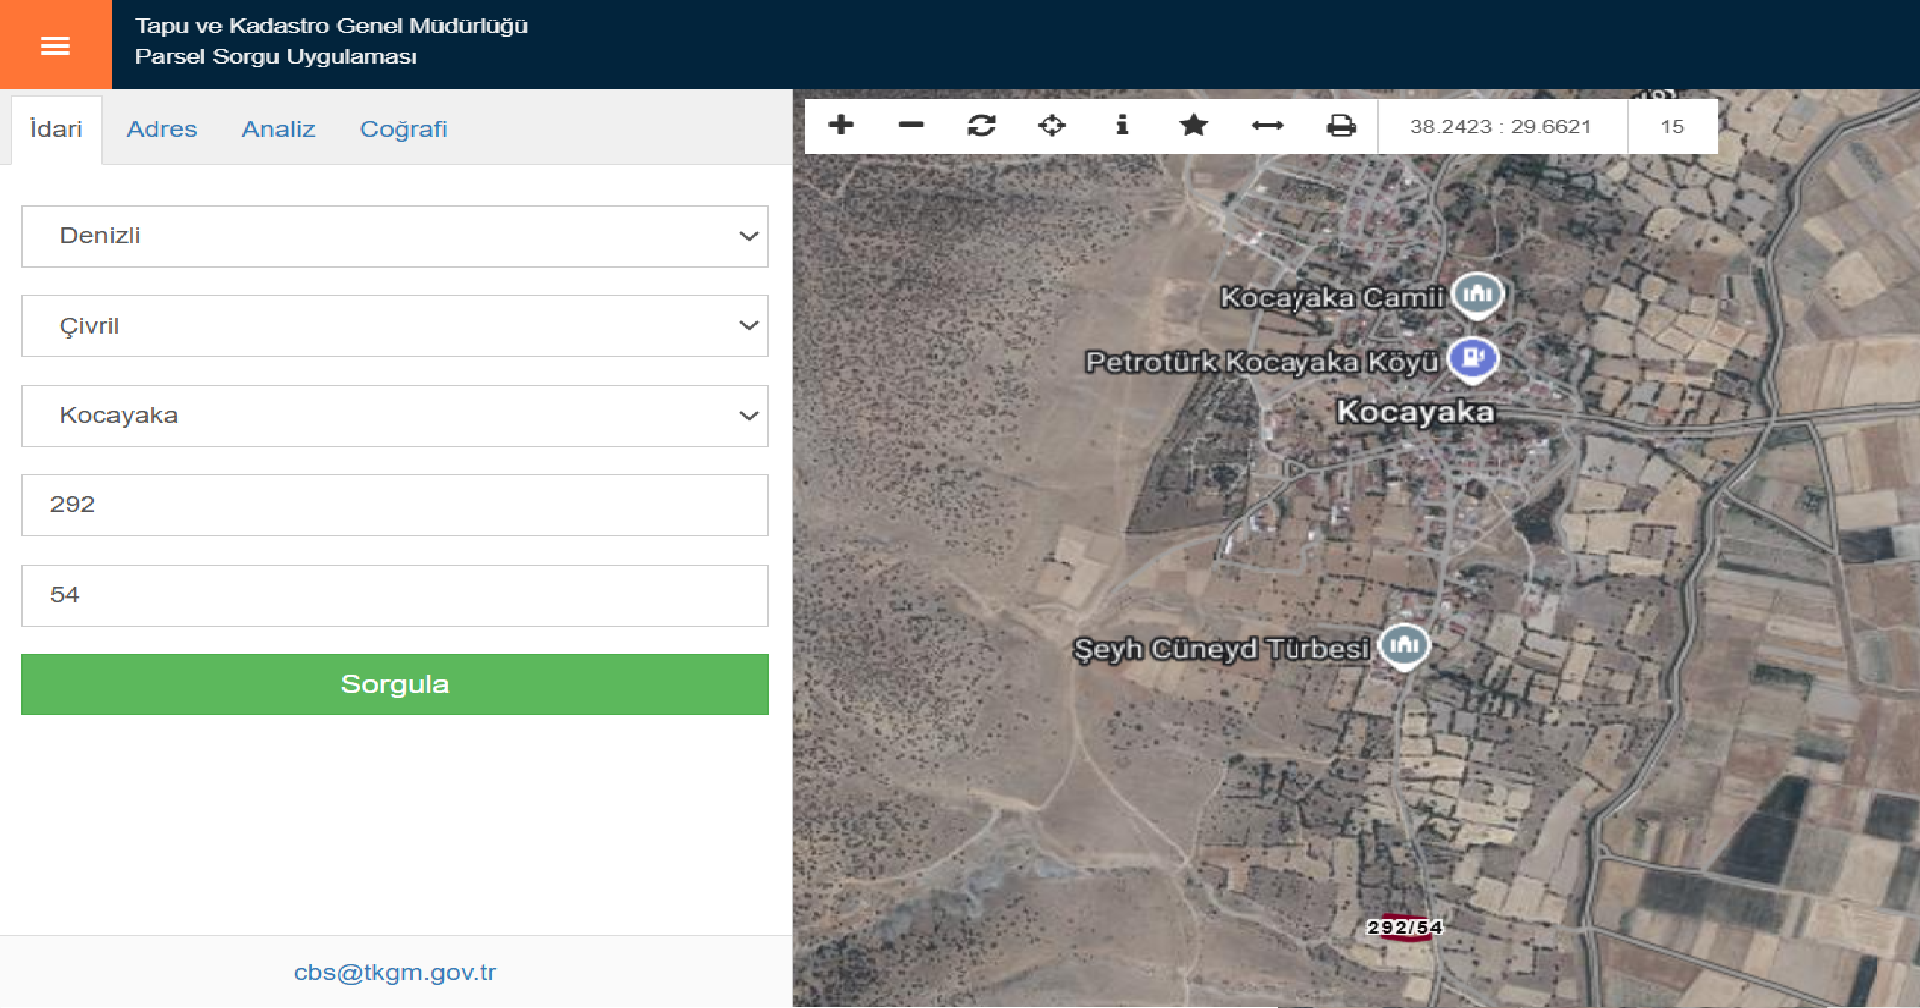Focus the block number field 292

coord(395,505)
